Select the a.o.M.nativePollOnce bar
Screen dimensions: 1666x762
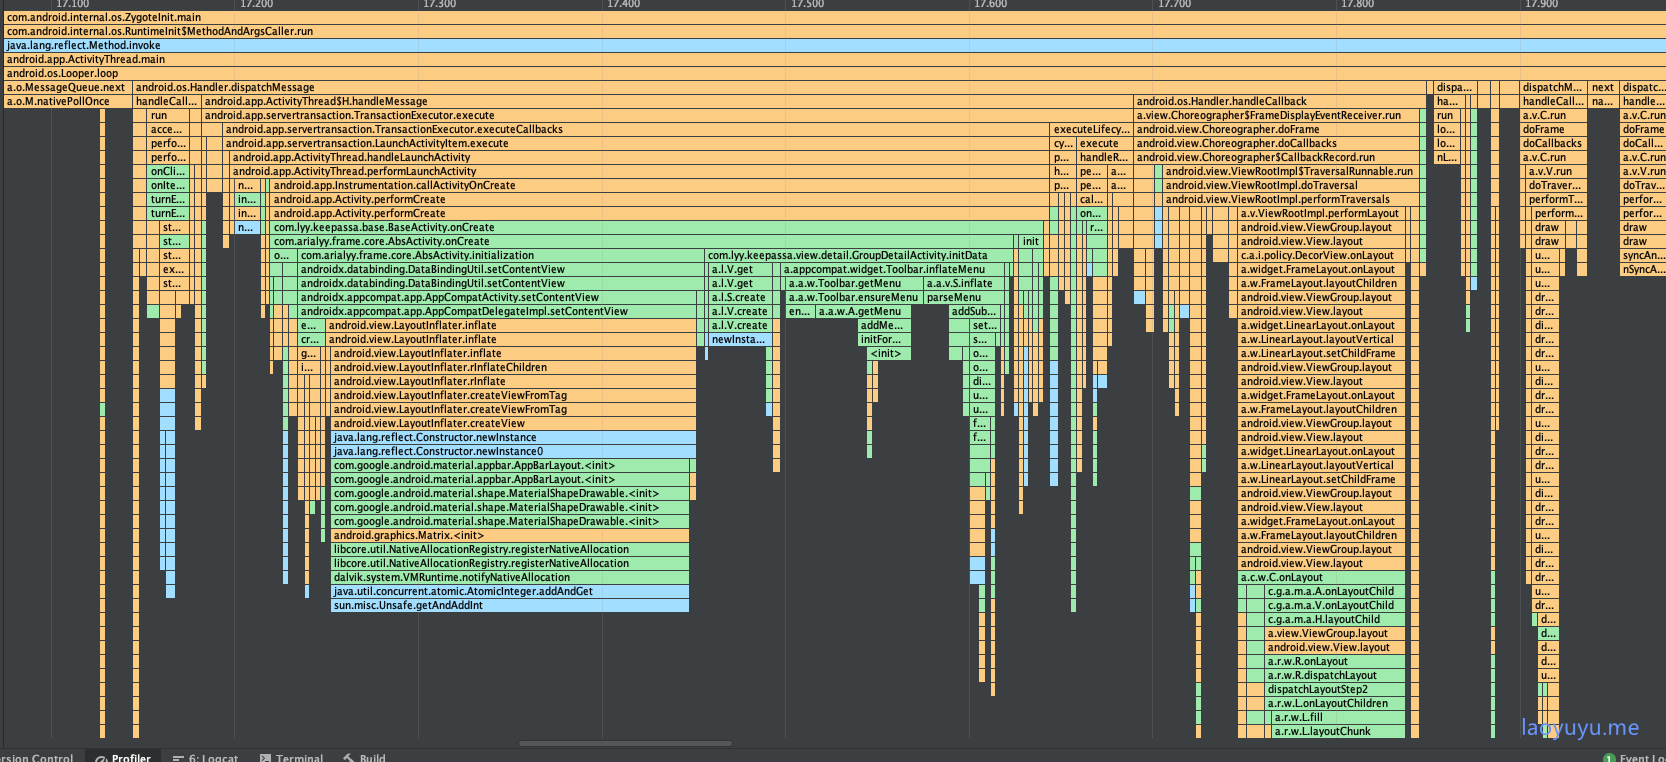(68, 101)
